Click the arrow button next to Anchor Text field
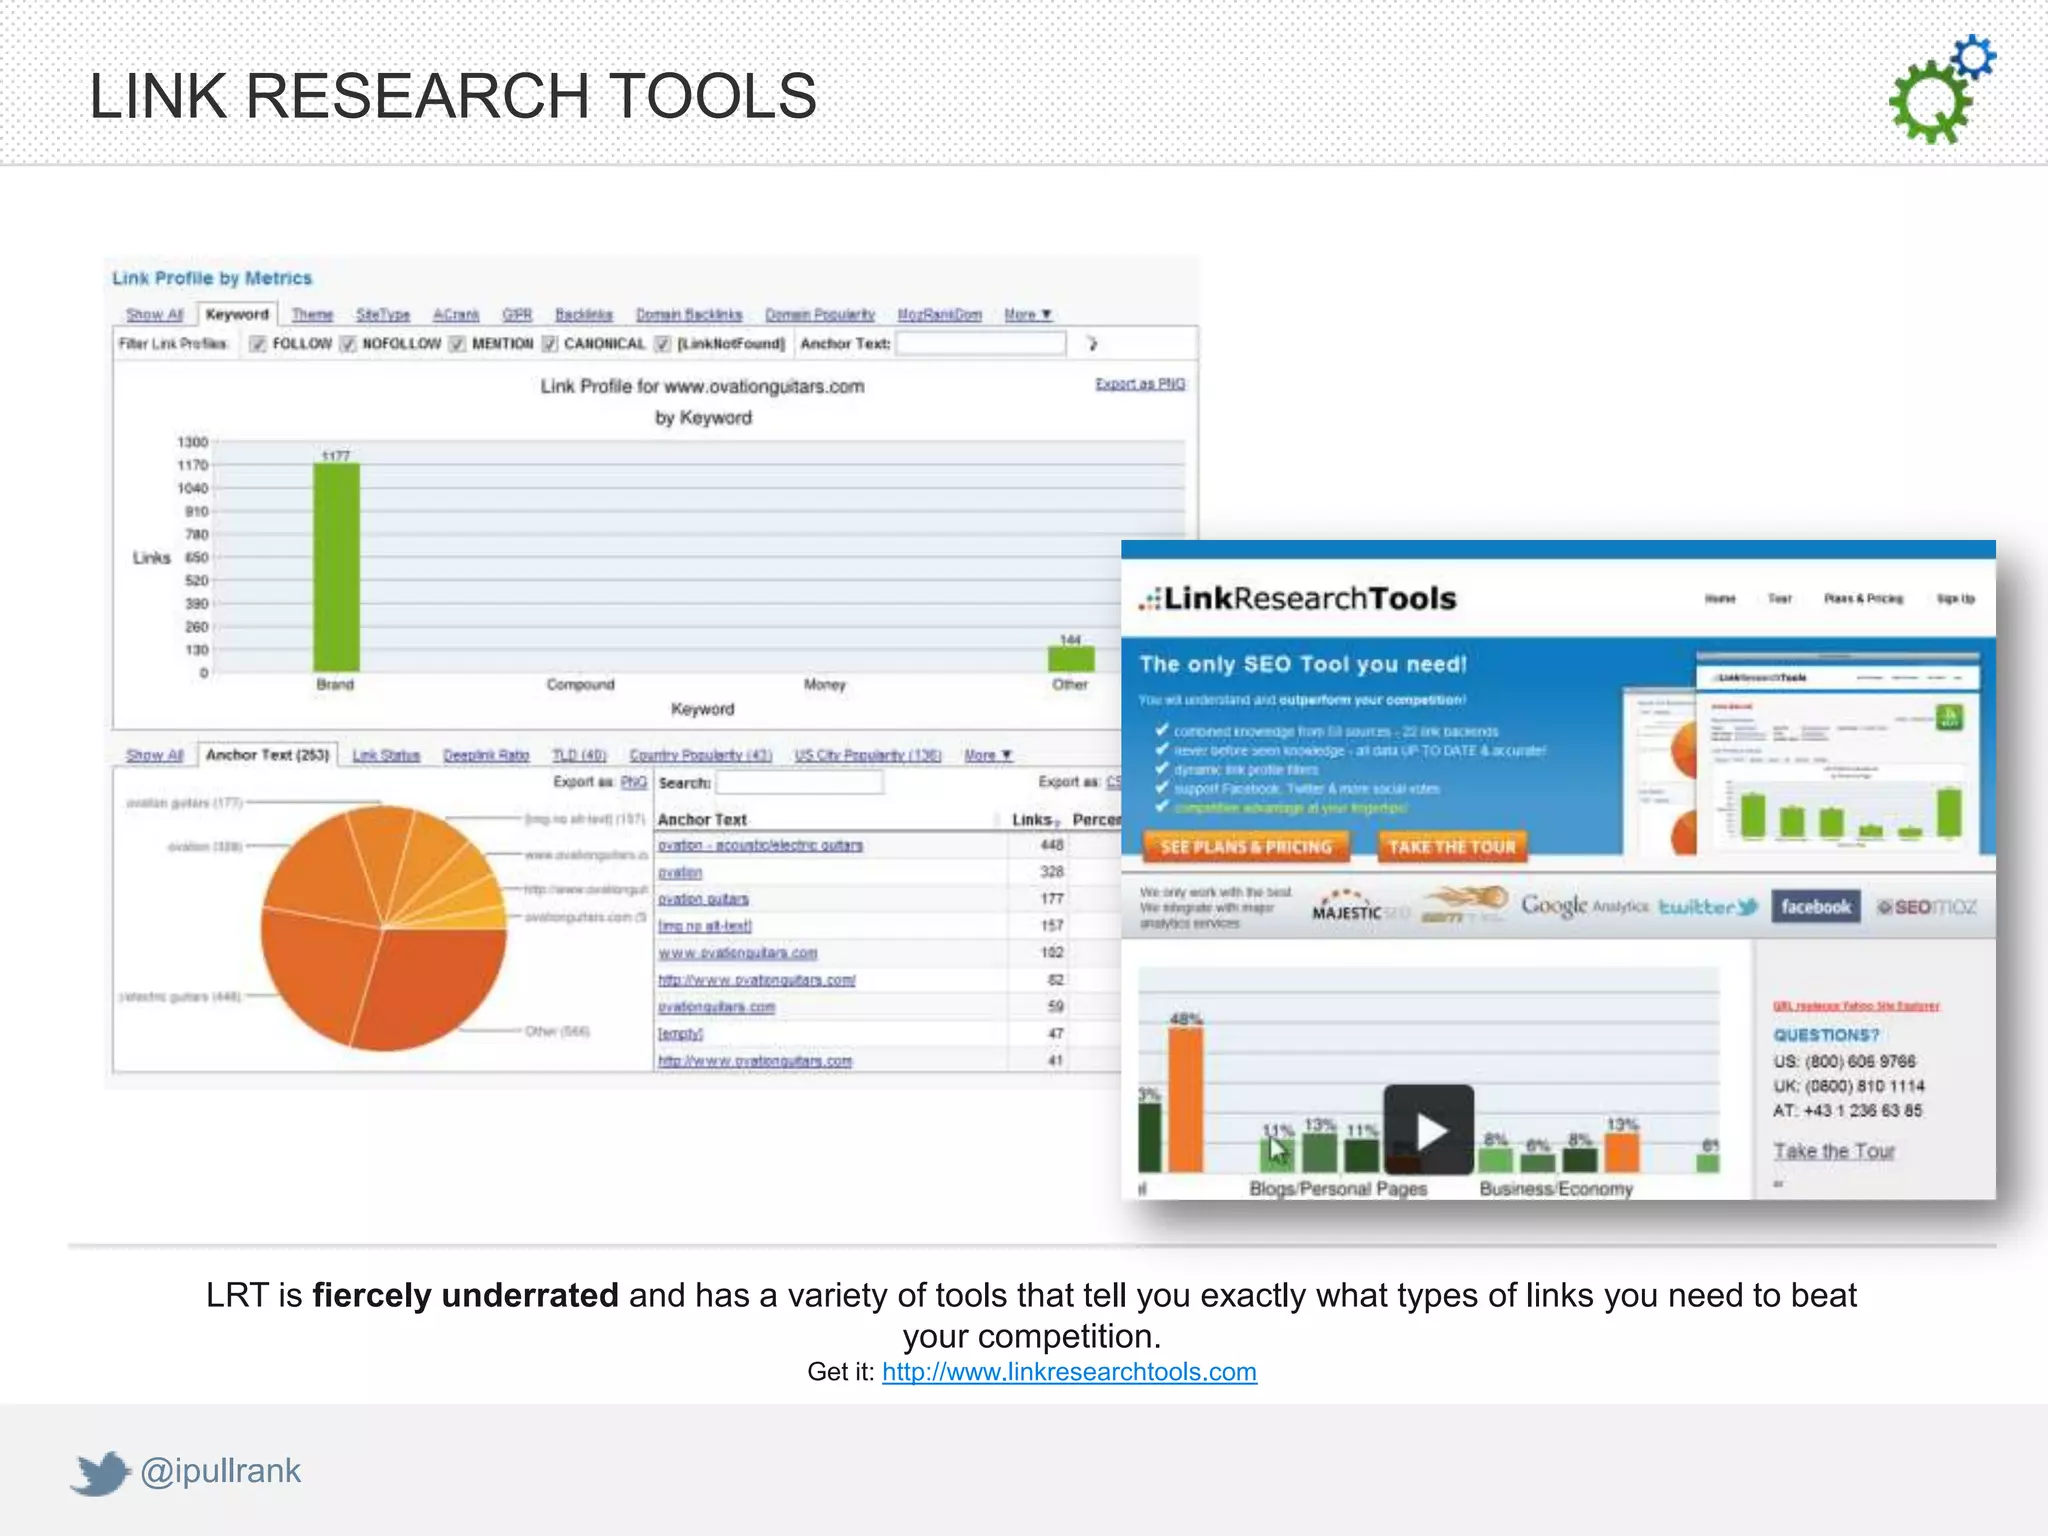The image size is (2048, 1536). [1092, 344]
